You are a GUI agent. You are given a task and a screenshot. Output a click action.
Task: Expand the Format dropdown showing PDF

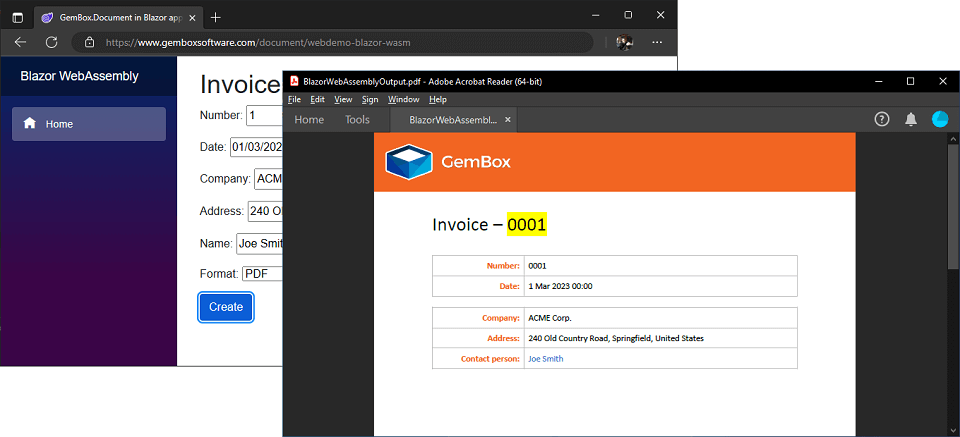point(263,273)
